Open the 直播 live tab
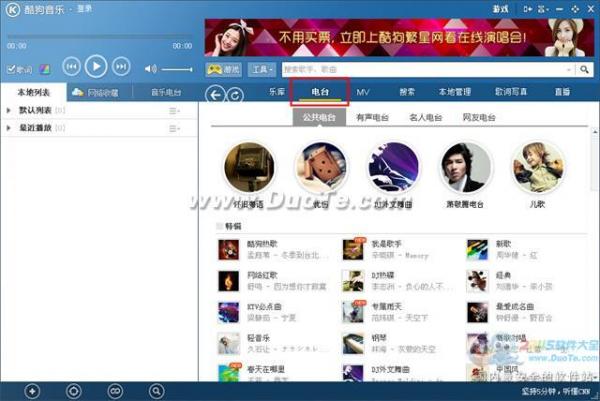The height and width of the screenshot is (401, 600). 562,91
